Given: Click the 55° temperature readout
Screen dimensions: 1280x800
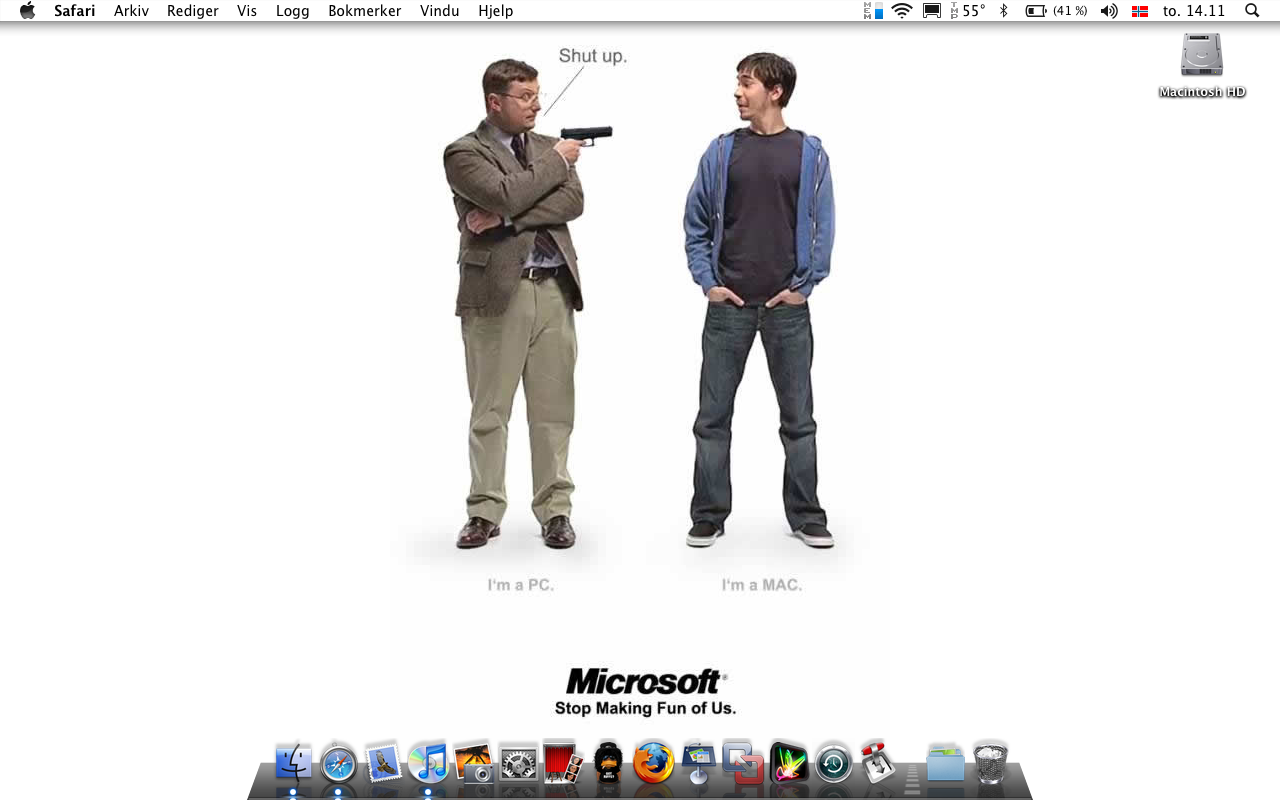Looking at the screenshot, I should coord(968,11).
